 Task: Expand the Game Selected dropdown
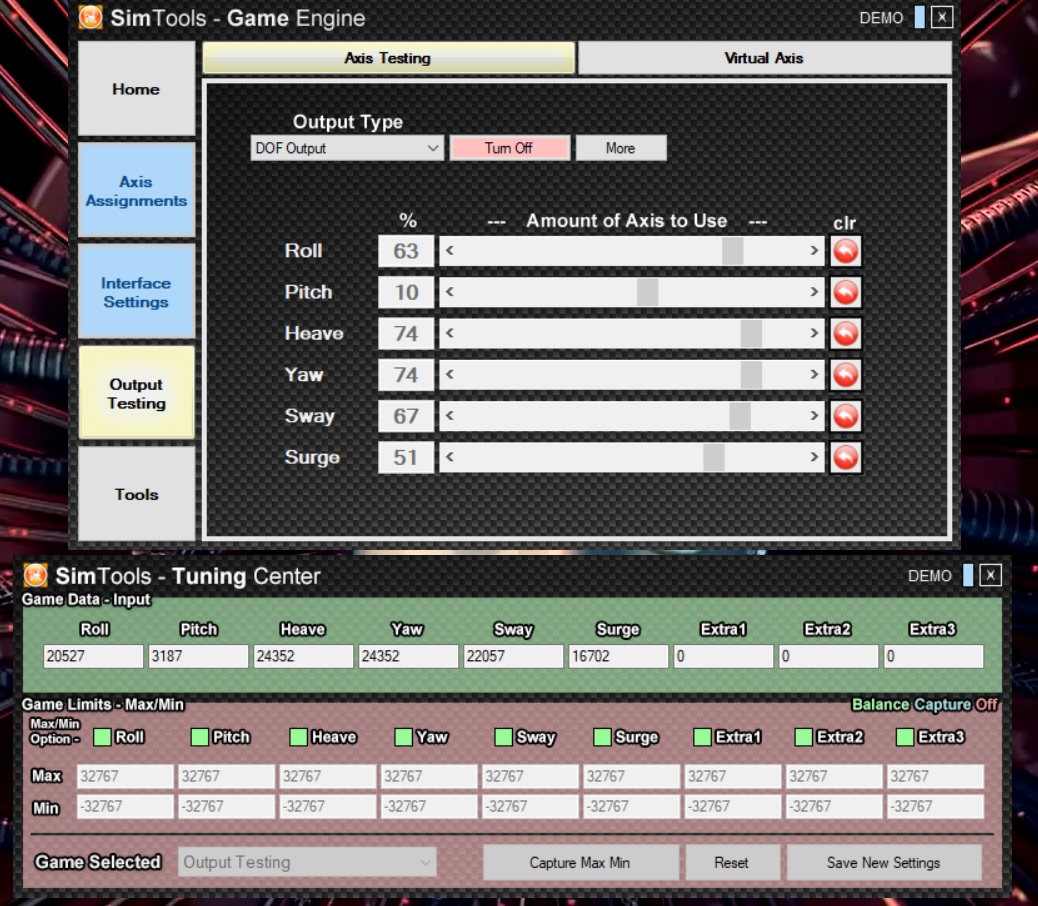[307, 862]
